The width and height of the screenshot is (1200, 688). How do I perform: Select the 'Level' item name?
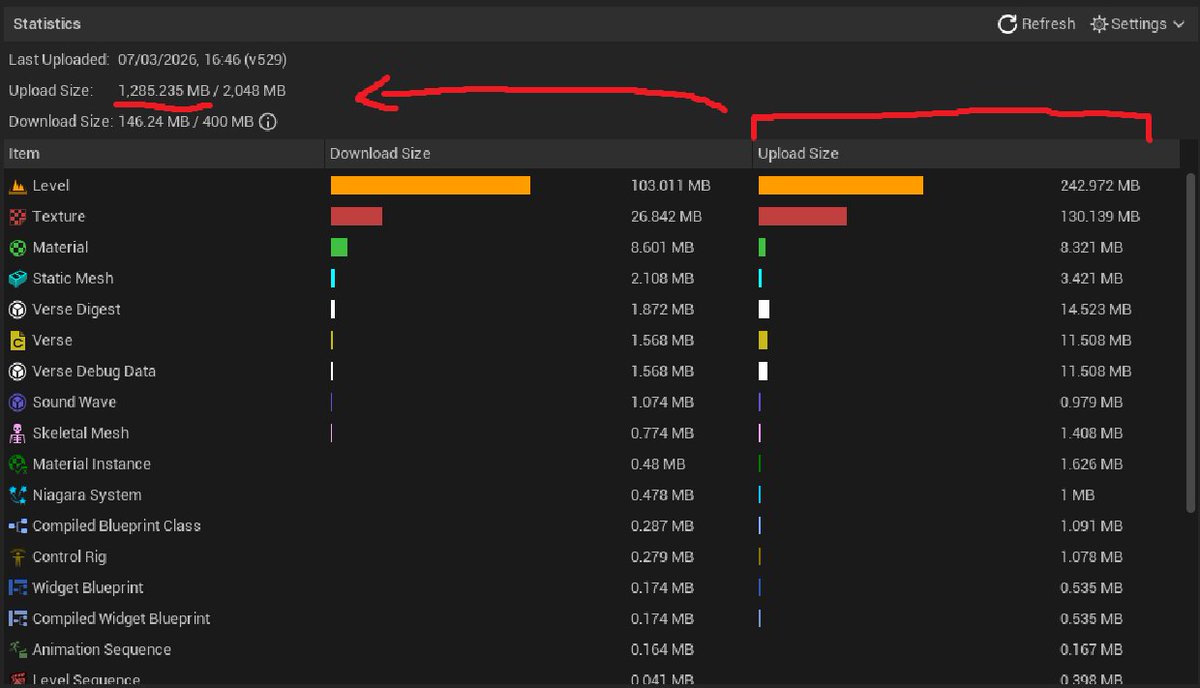pos(51,186)
